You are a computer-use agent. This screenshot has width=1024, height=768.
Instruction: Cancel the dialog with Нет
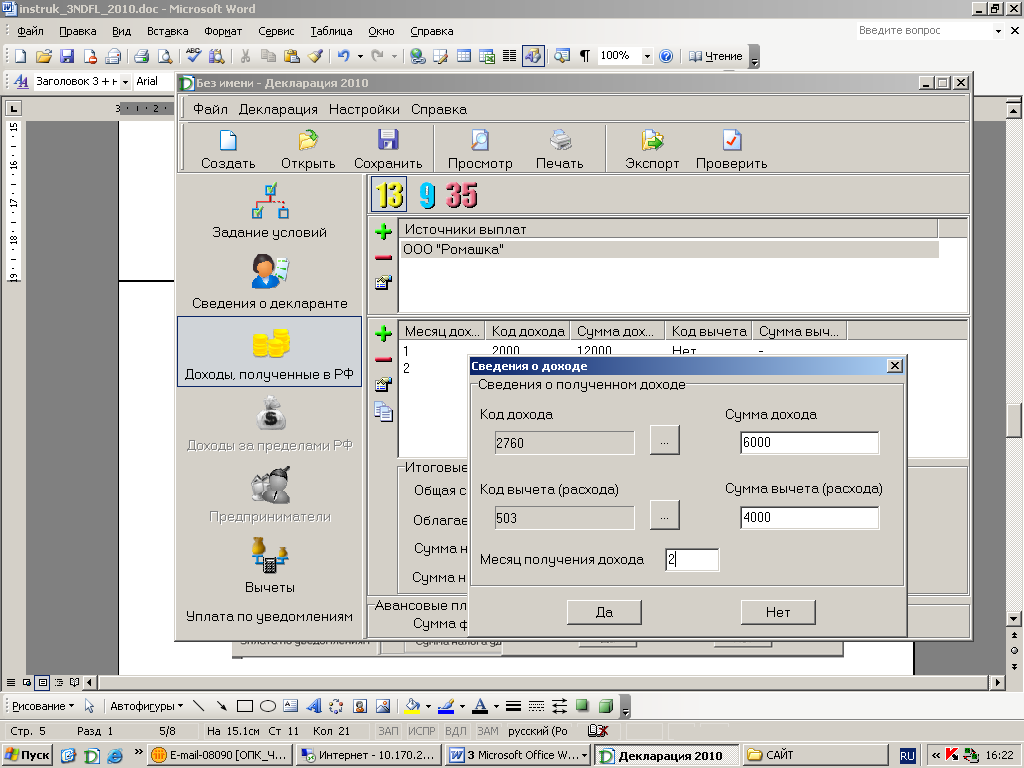click(x=778, y=612)
